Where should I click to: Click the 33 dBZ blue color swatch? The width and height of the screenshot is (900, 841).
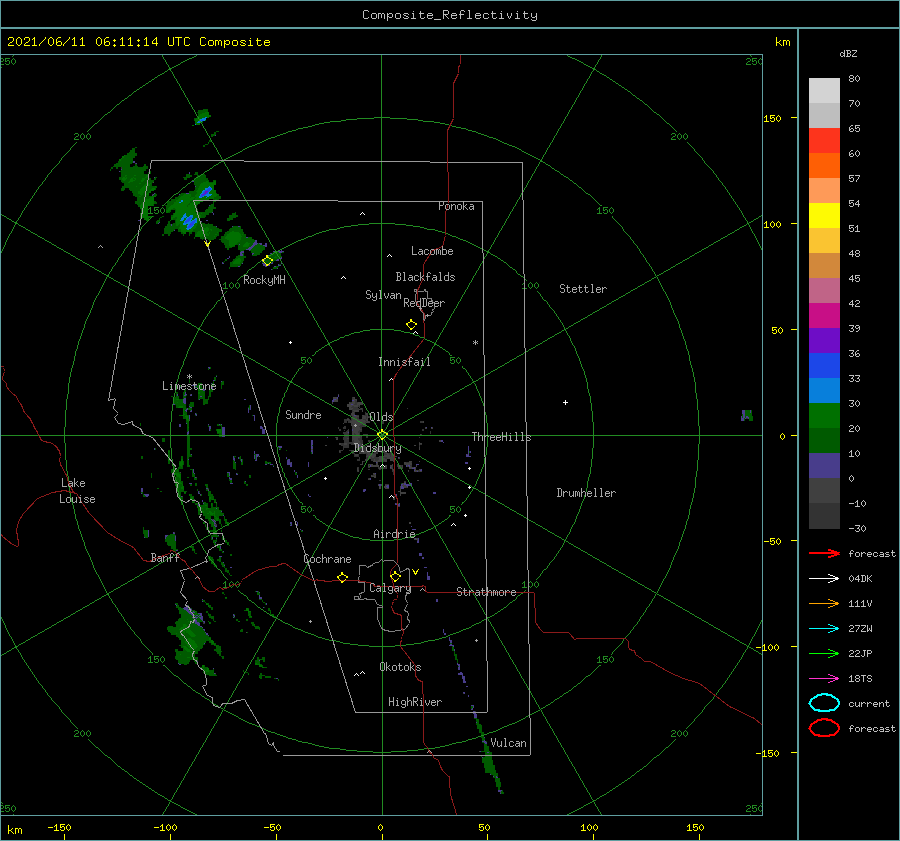point(824,390)
